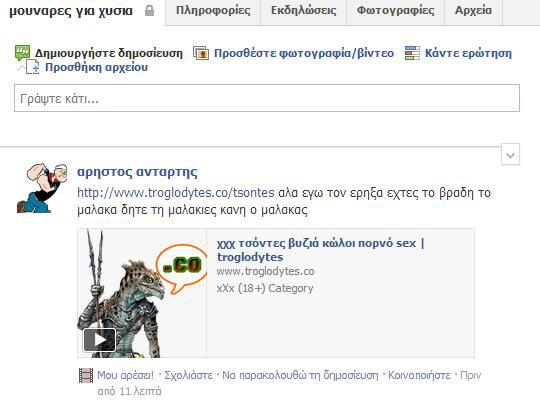This screenshot has height=413, width=540.
Task: Open the troglodytes lizard thumbnail
Action: click(142, 293)
